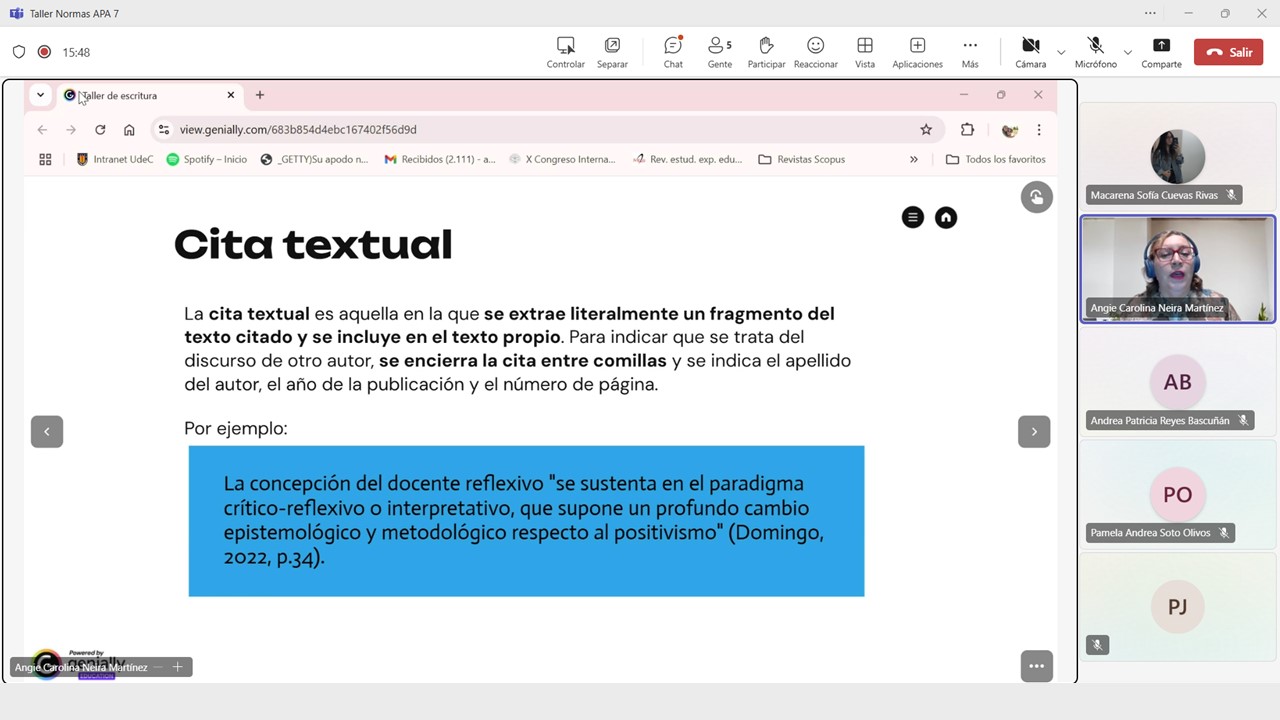The image size is (1280, 720).
Task: Click the shield privacy icon
Action: (x=19, y=52)
